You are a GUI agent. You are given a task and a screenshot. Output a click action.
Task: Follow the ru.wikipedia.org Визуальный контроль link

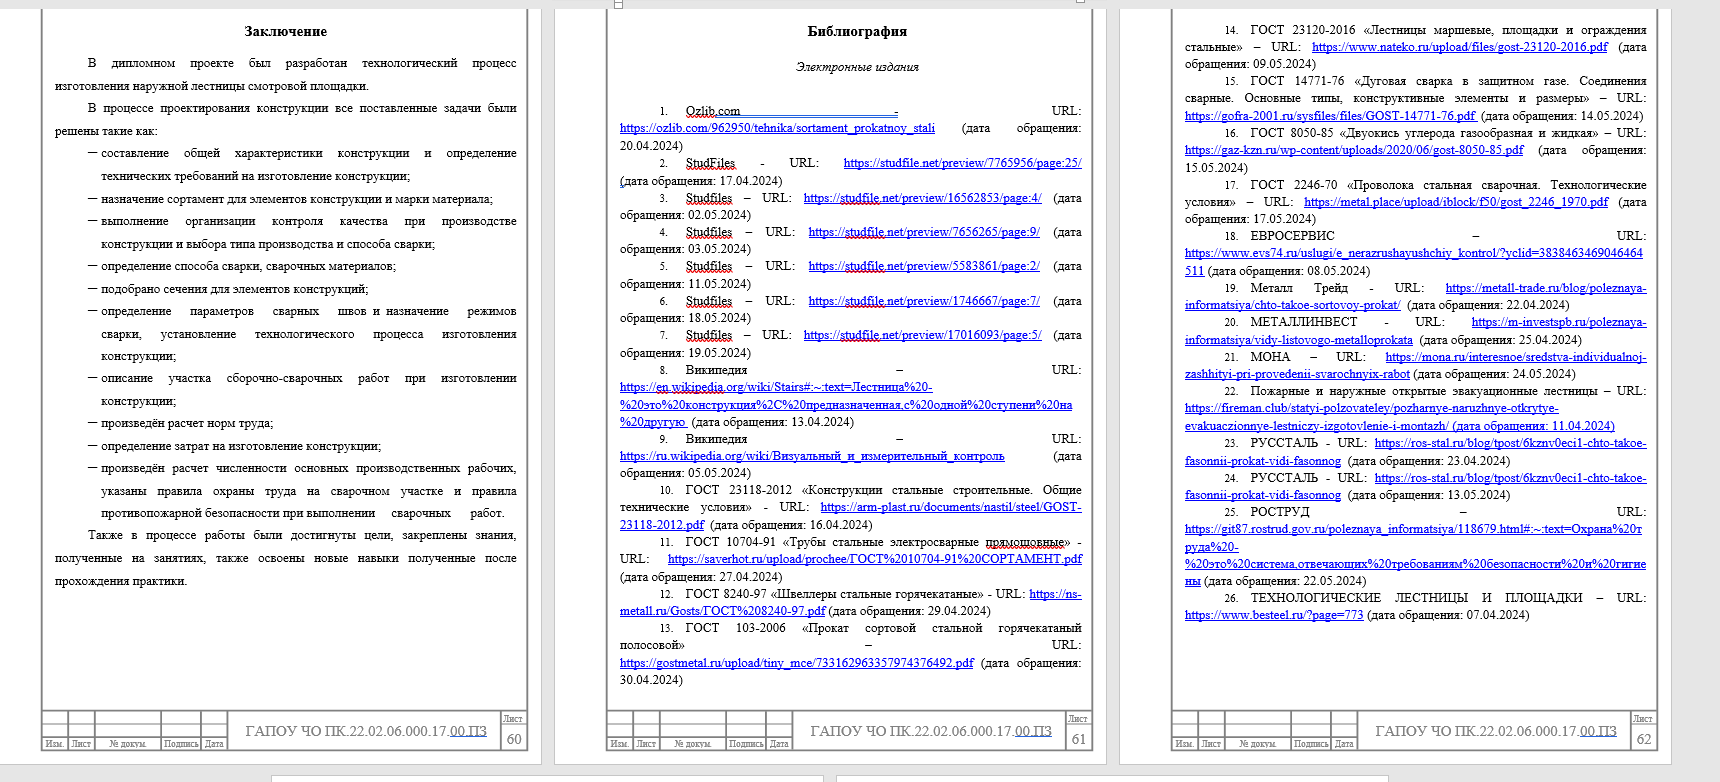coord(811,456)
